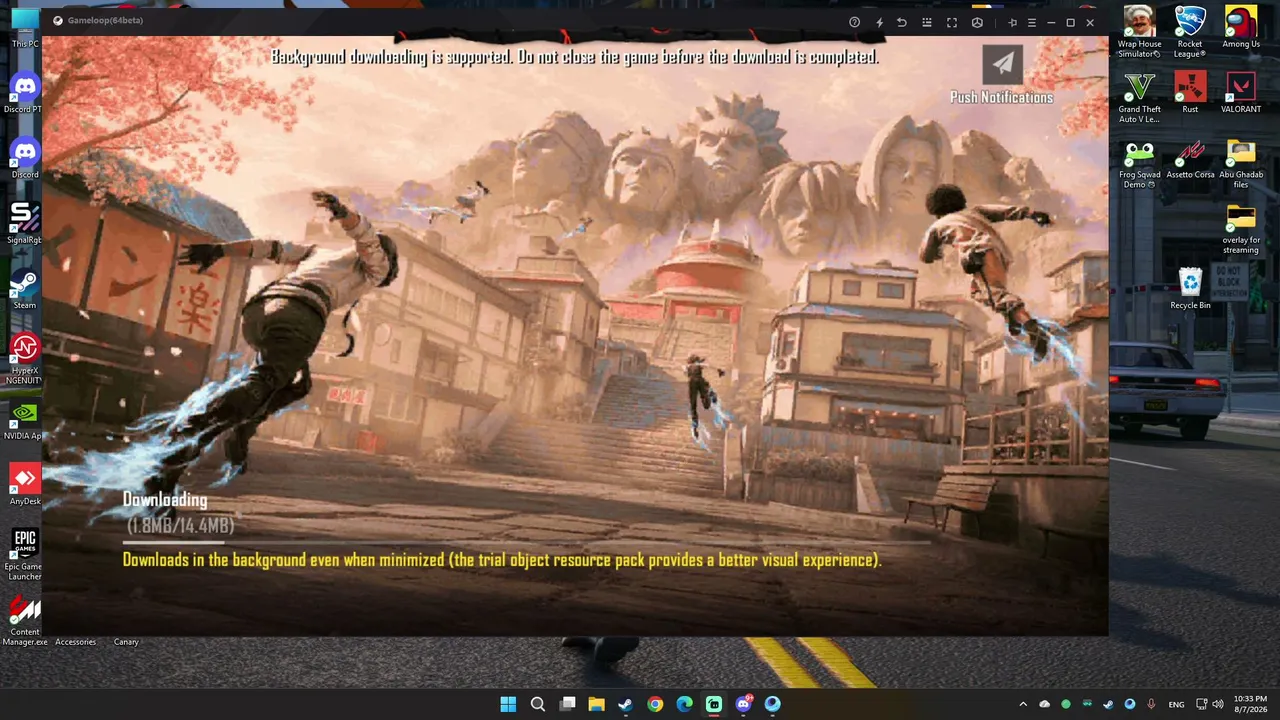Open the clock showing 10:33 PM

[x=1250, y=704]
